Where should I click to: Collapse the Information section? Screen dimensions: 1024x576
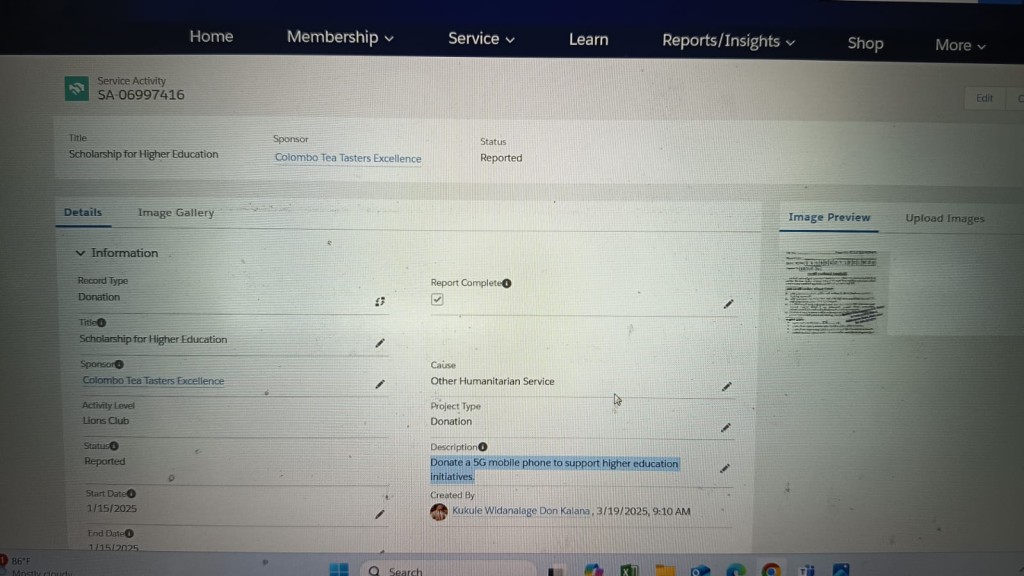coord(80,253)
